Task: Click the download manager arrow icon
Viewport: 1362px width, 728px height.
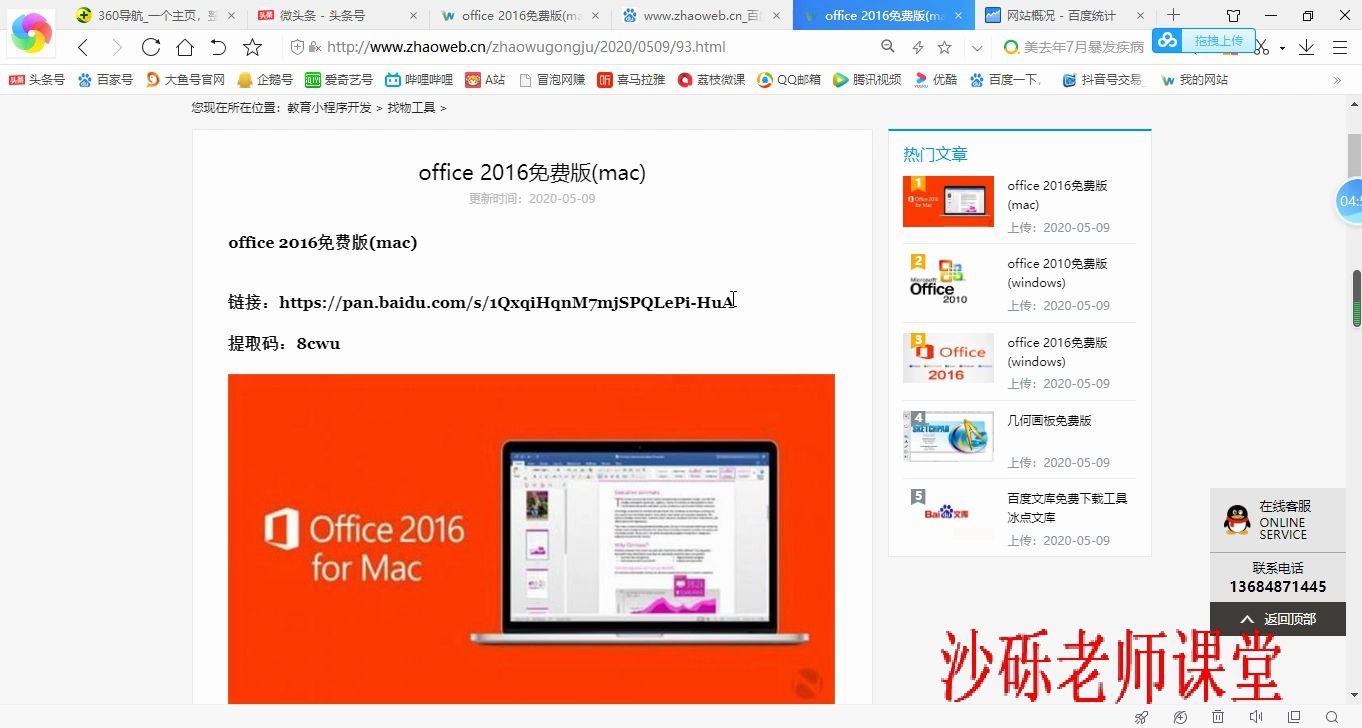Action: tap(1307, 48)
